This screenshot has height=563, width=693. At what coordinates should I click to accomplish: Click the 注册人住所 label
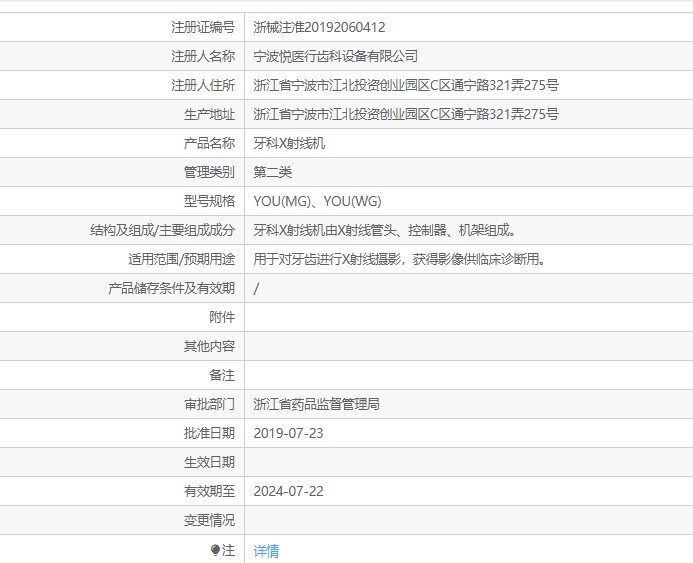point(203,85)
